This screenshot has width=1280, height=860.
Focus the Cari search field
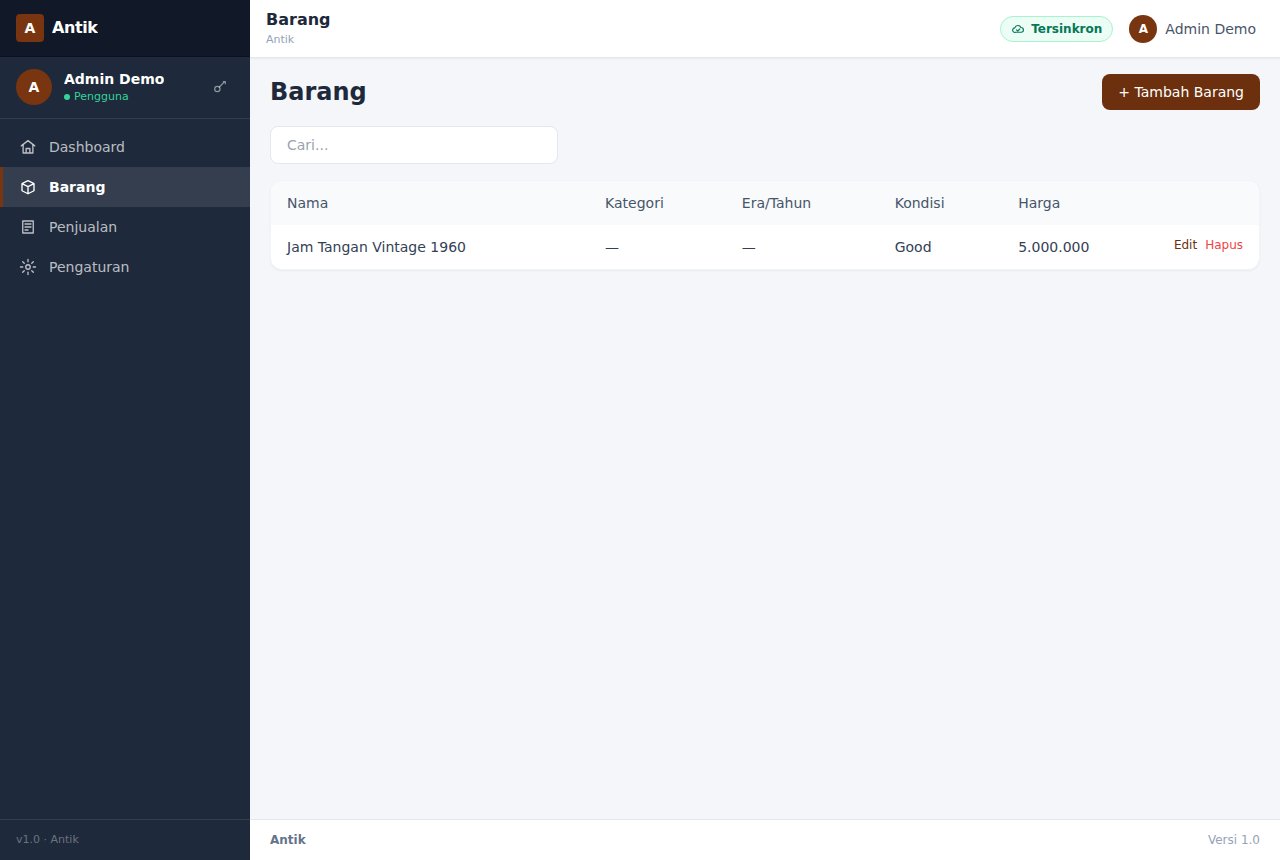click(414, 145)
